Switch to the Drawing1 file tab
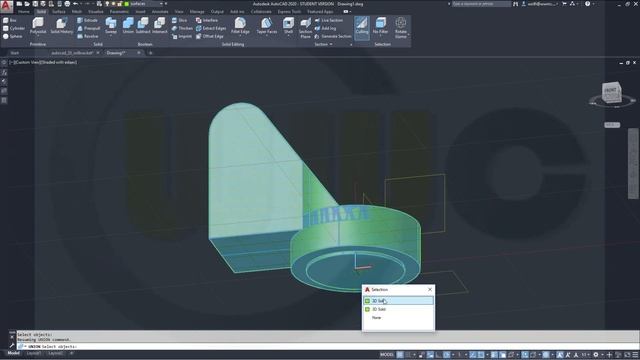 point(116,53)
